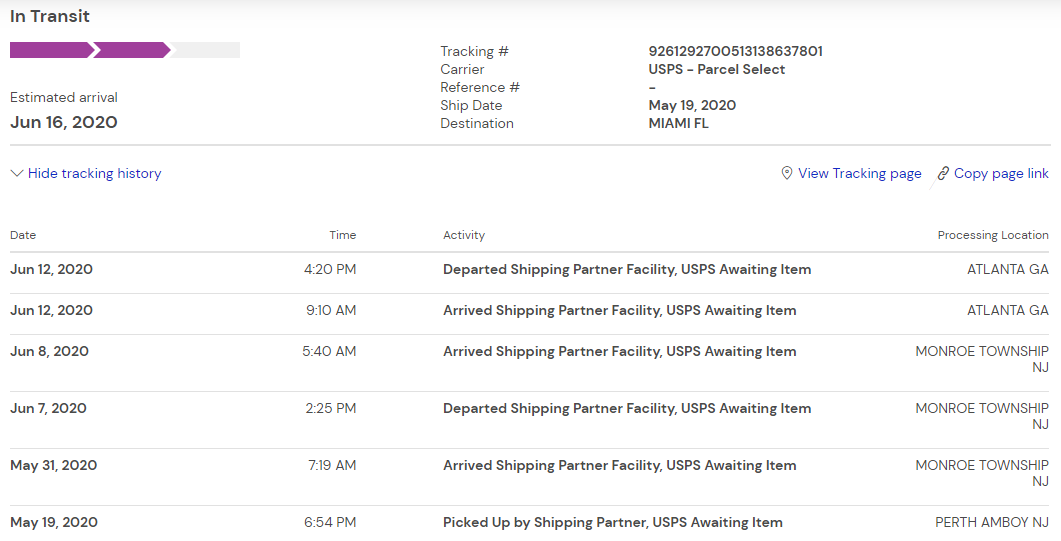This screenshot has width=1061, height=541.
Task: Click the Jun 16, 2020 estimated arrival date
Action: tap(64, 123)
